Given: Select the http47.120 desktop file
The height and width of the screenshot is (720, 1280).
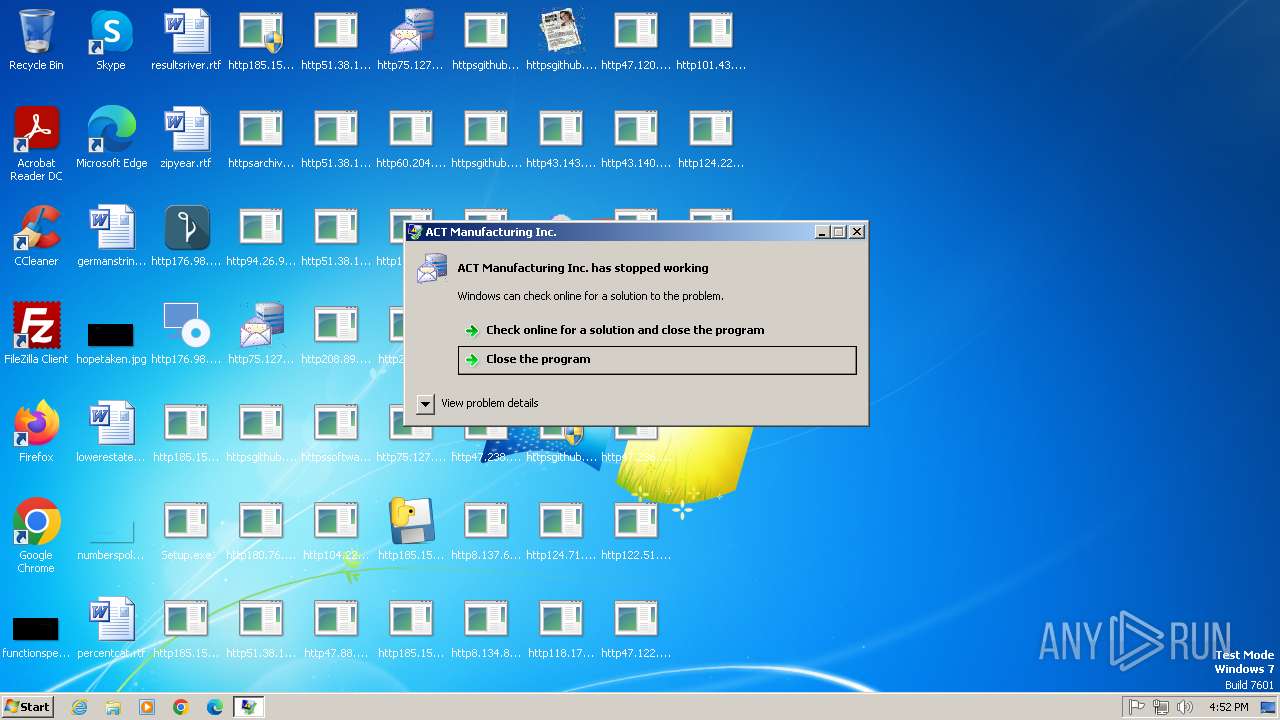Looking at the screenshot, I should (x=636, y=40).
